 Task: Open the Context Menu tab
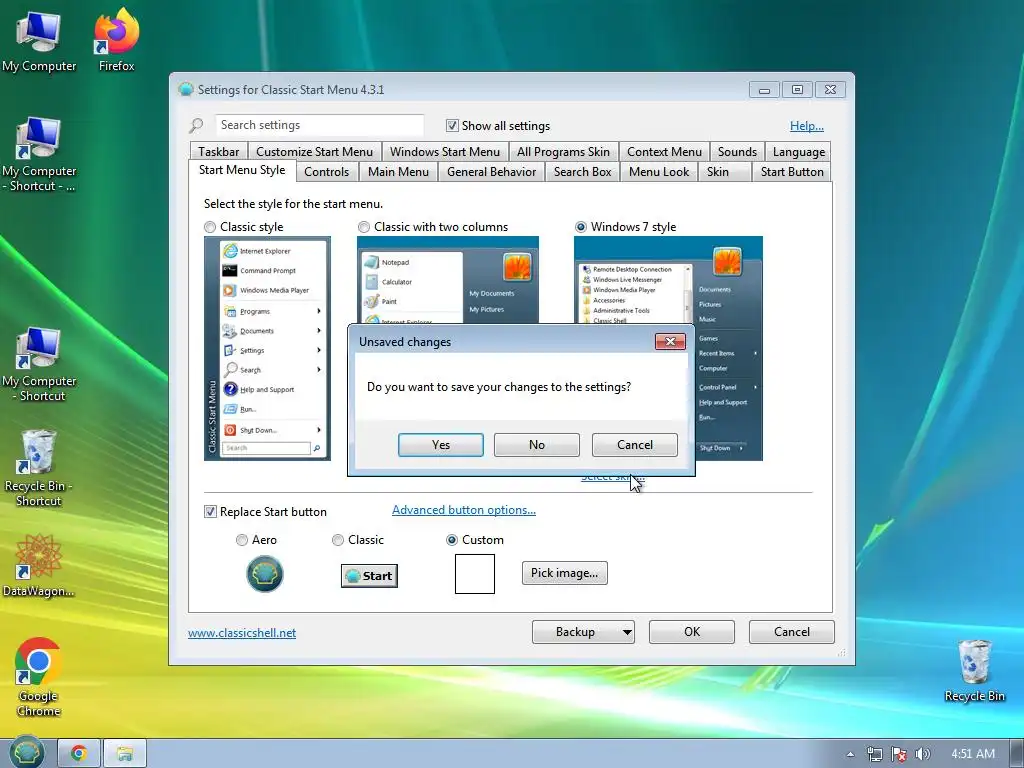pyautogui.click(x=664, y=152)
